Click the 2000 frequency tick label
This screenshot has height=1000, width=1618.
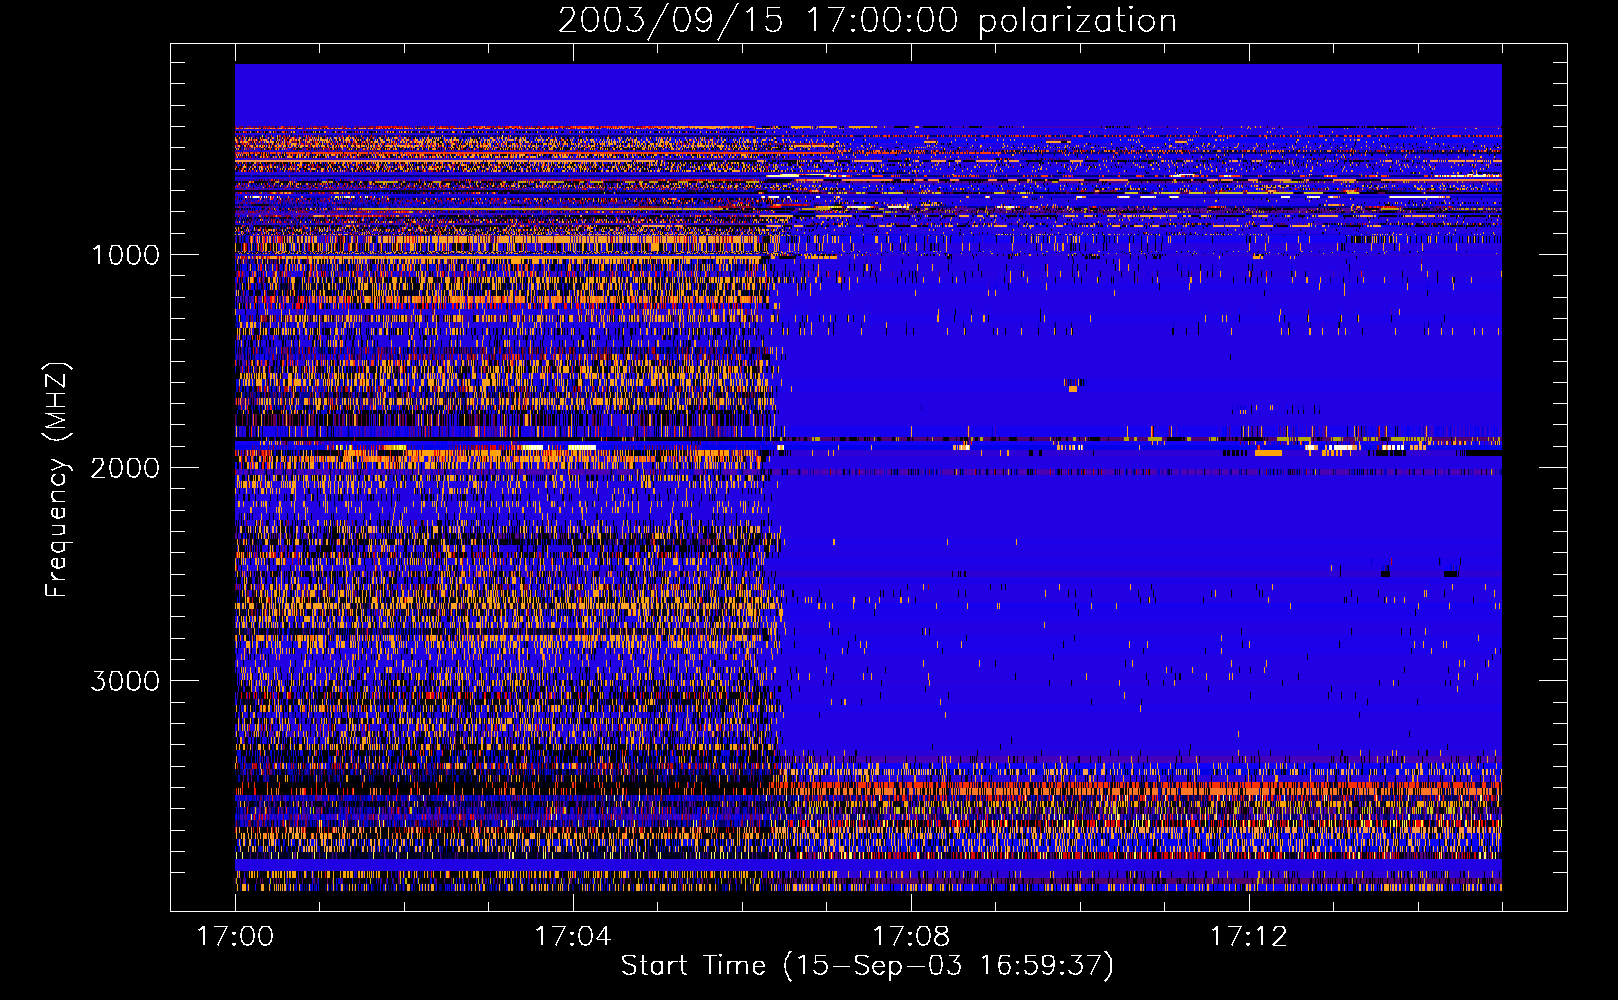(x=125, y=468)
